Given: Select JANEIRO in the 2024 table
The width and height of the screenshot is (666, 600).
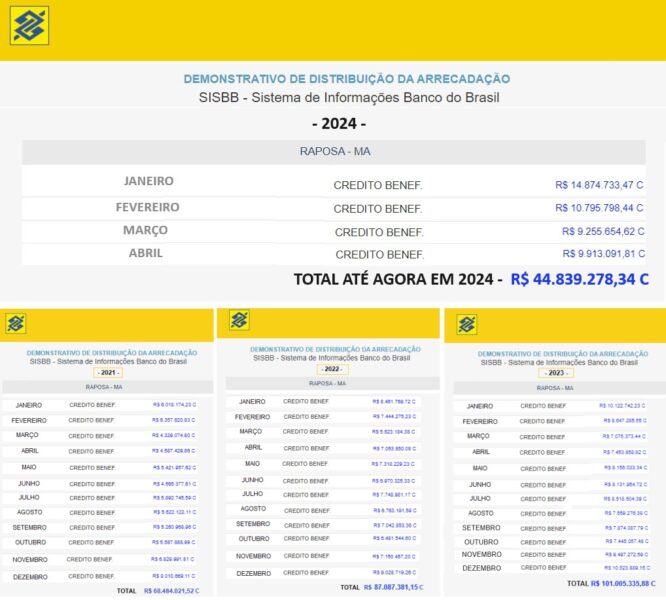Looking at the screenshot, I should pyautogui.click(x=149, y=181).
